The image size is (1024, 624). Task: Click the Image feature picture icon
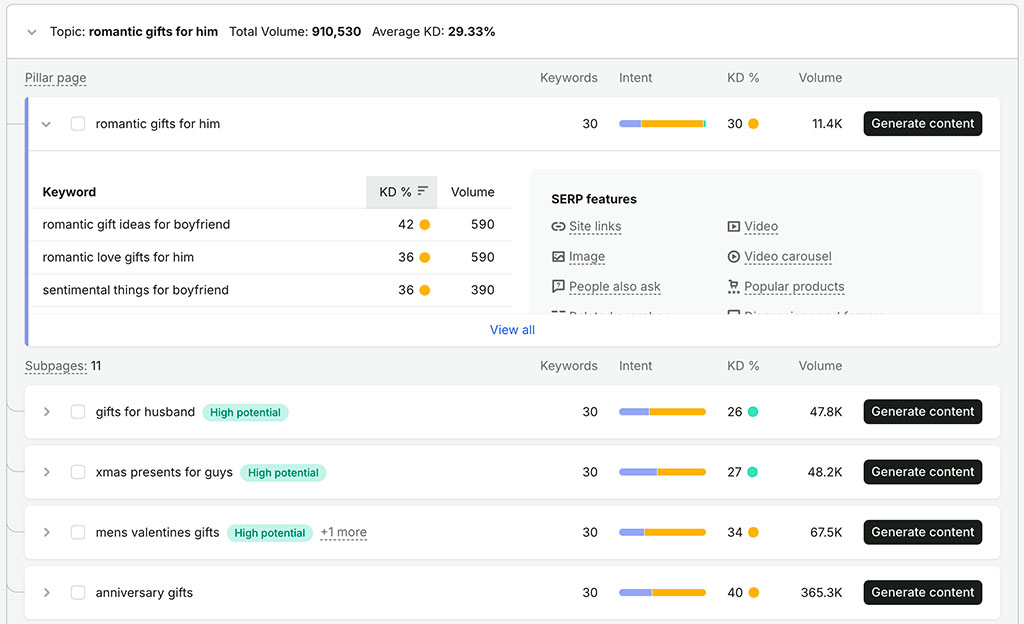click(558, 257)
